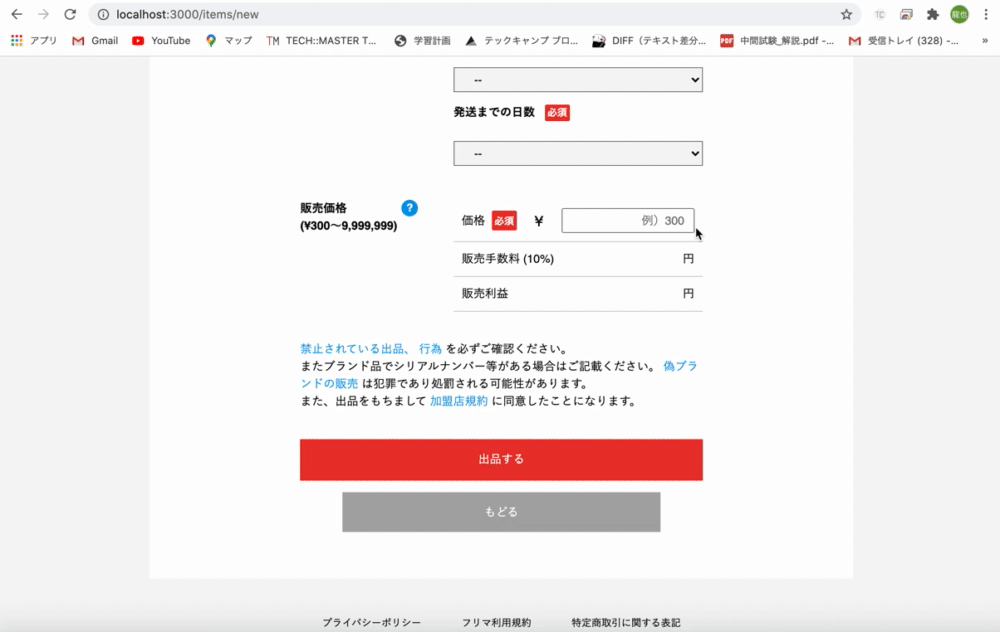
Task: Reload the page with the refresh icon
Action: [x=70, y=14]
